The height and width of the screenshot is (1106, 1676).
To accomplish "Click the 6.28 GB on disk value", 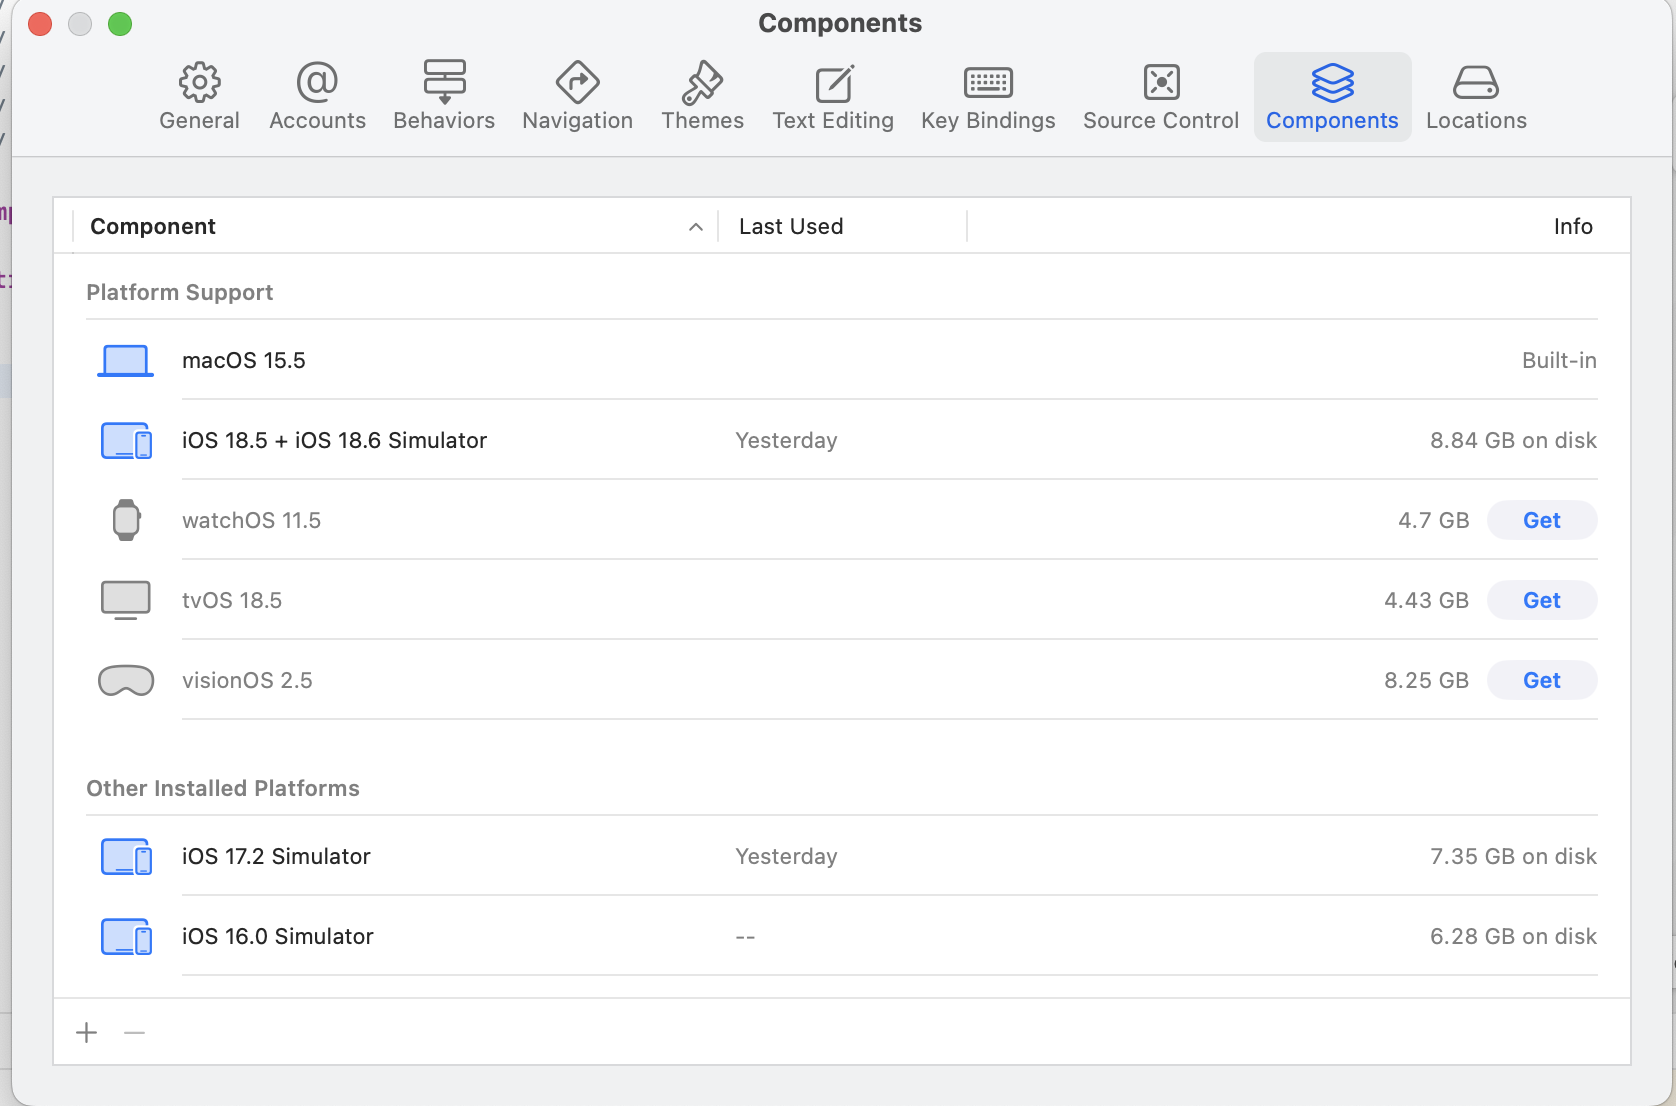I will 1513,936.
